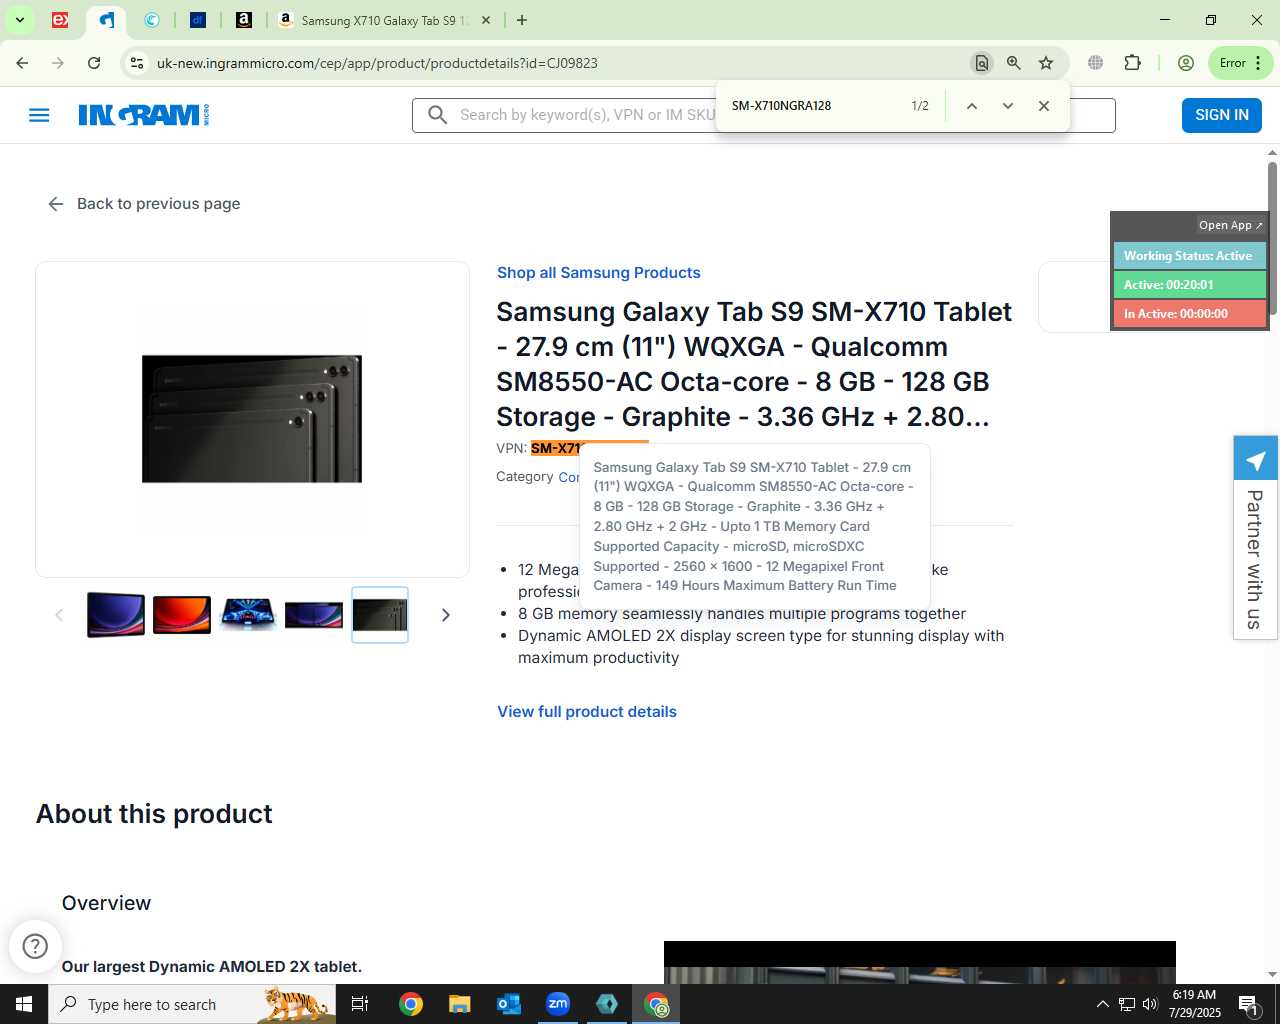
Task: Select the purple tablet thumbnail
Action: point(116,615)
